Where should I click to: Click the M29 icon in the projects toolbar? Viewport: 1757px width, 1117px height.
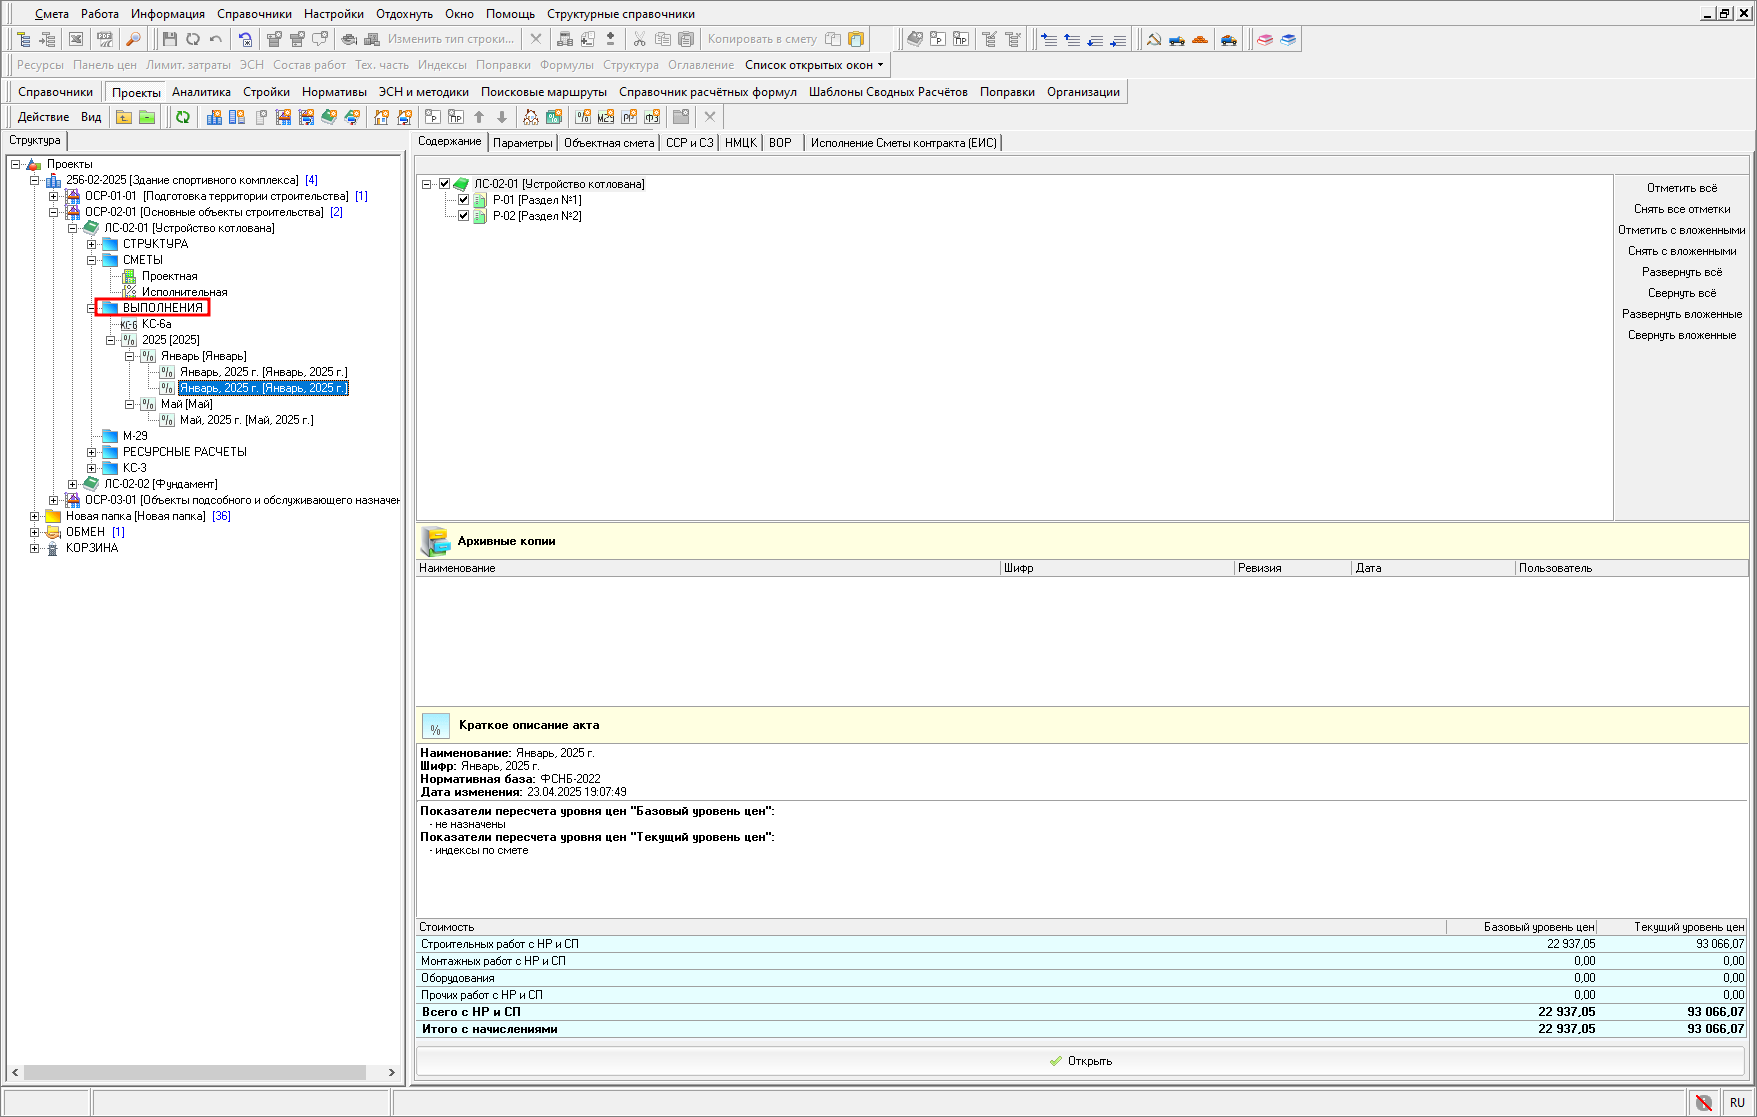[606, 117]
